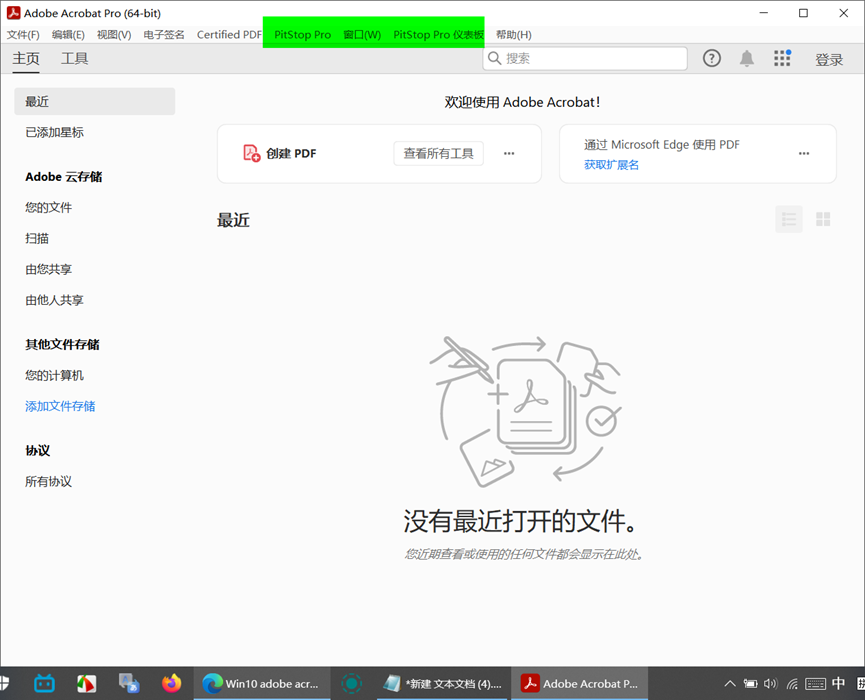
Task: Select 最近 in the sidebar
Action: click(95, 101)
